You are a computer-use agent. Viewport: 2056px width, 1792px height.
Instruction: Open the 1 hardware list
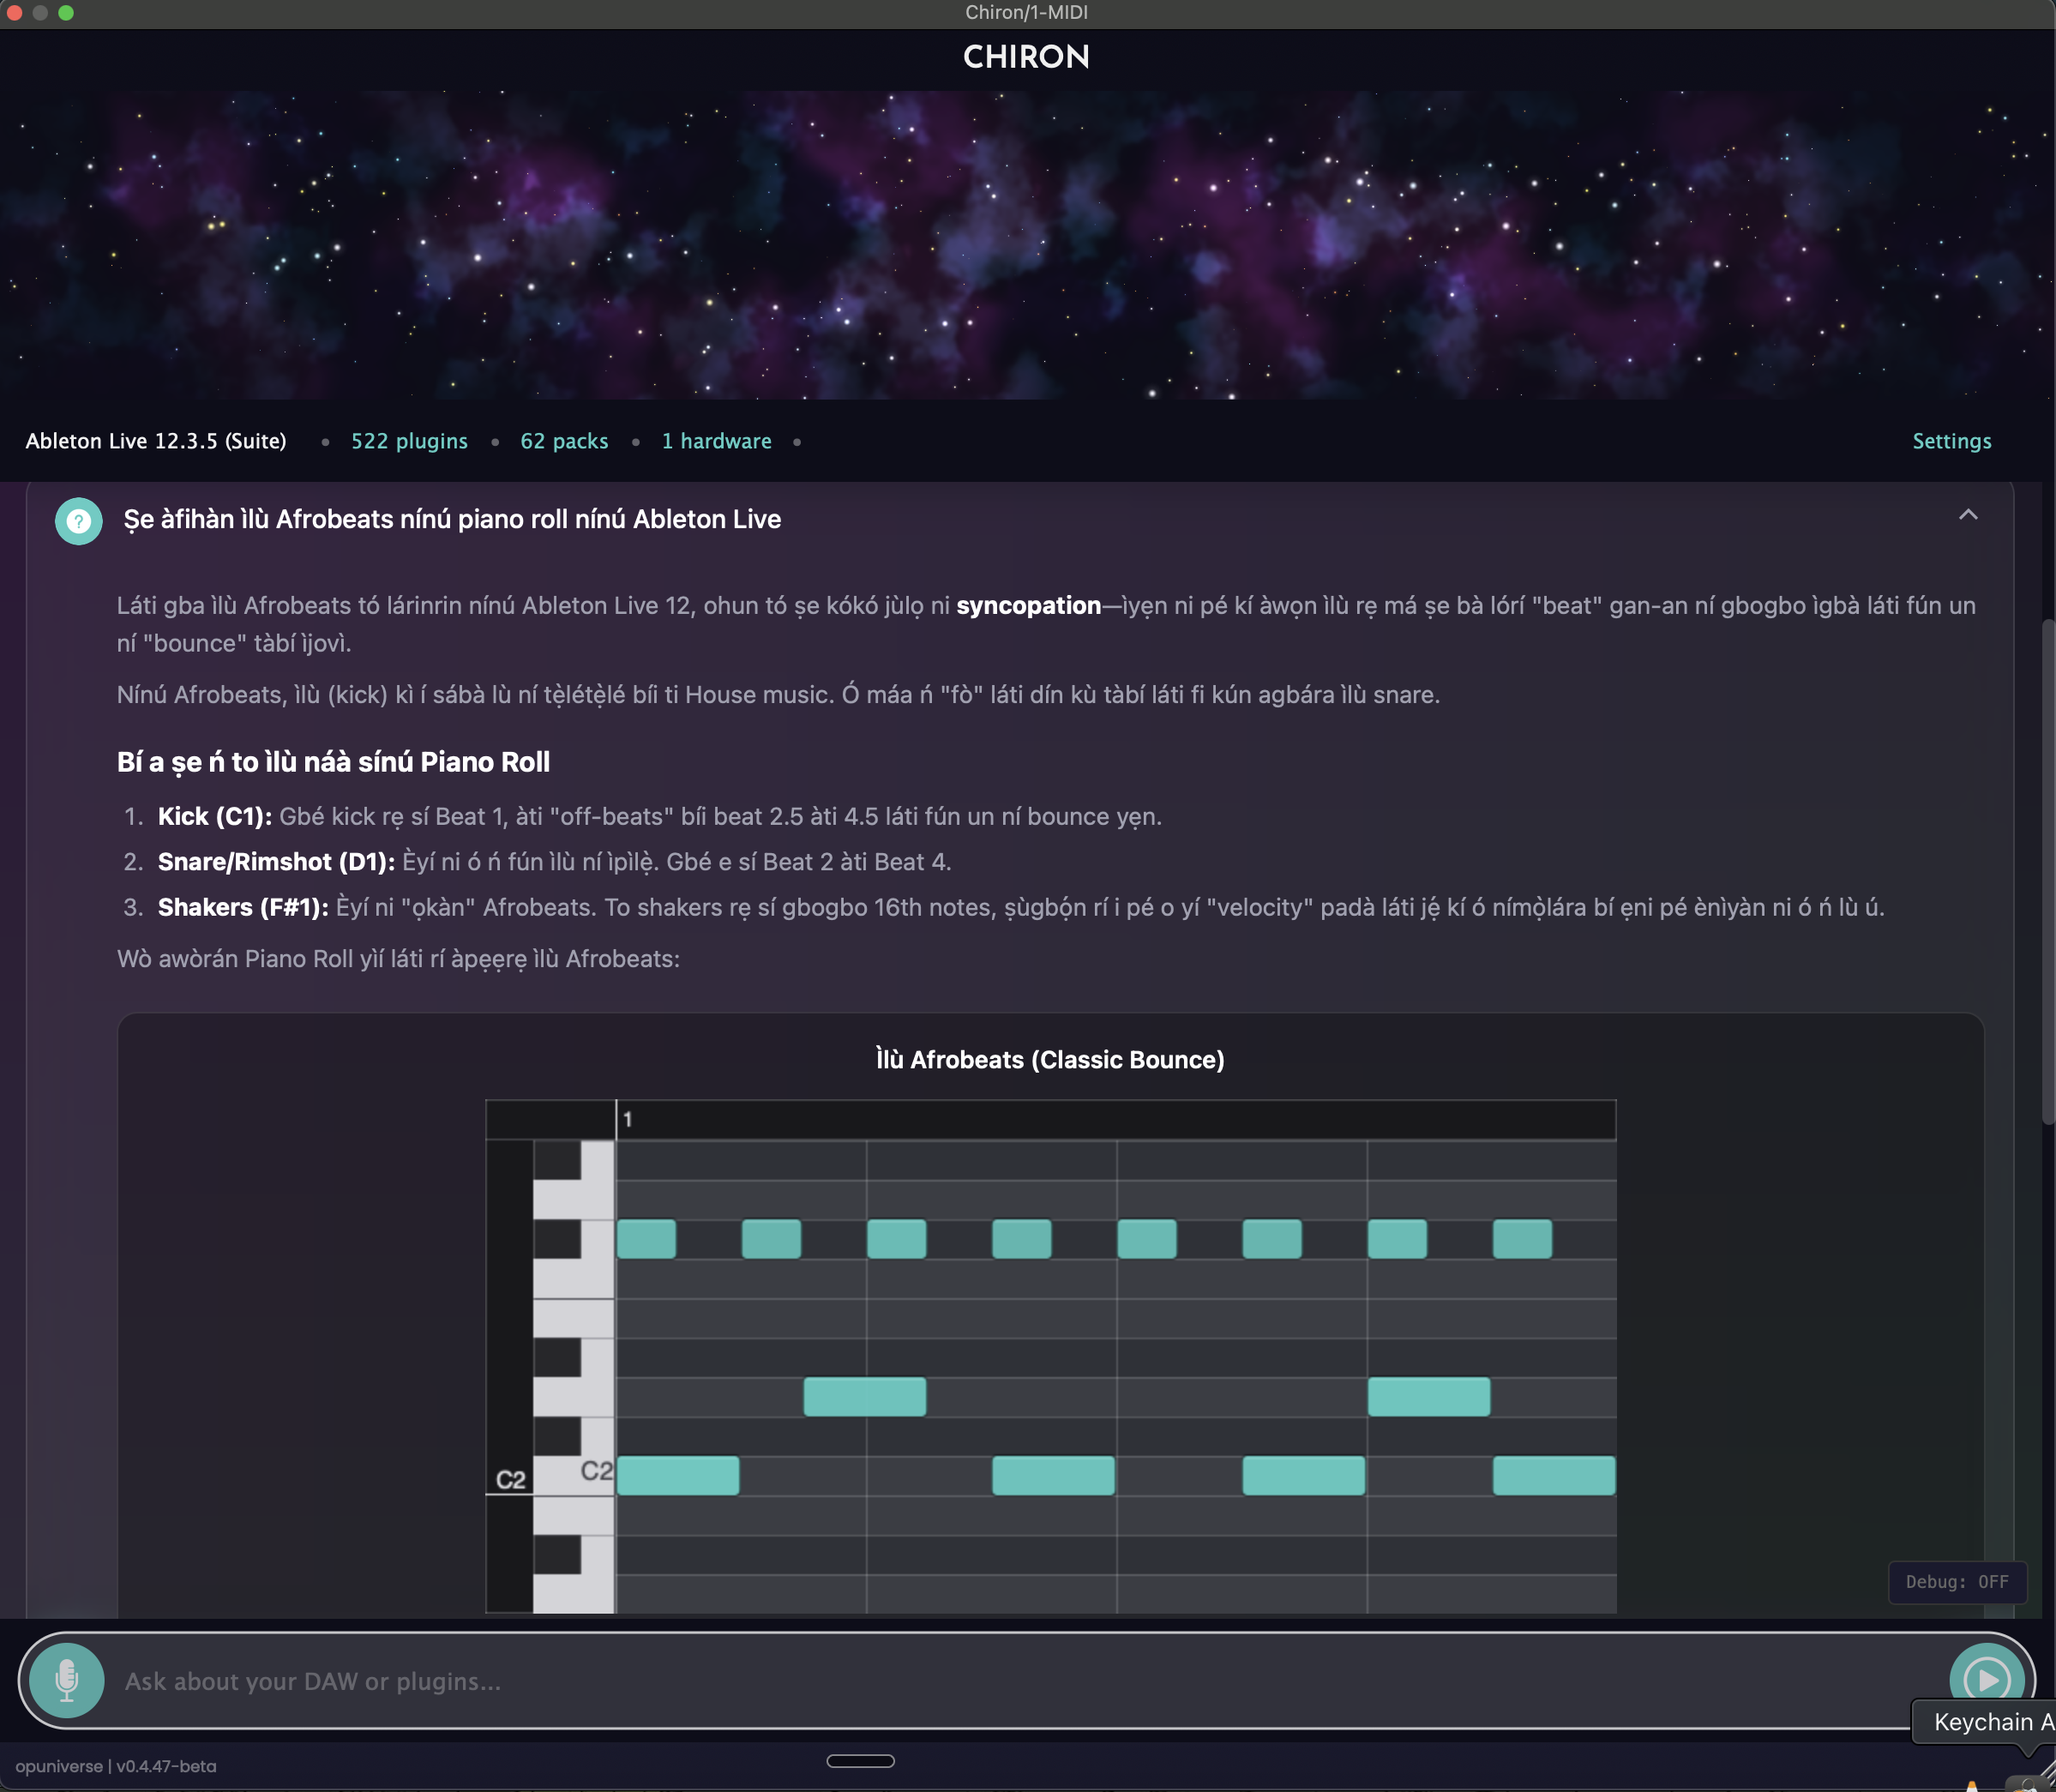pyautogui.click(x=716, y=441)
